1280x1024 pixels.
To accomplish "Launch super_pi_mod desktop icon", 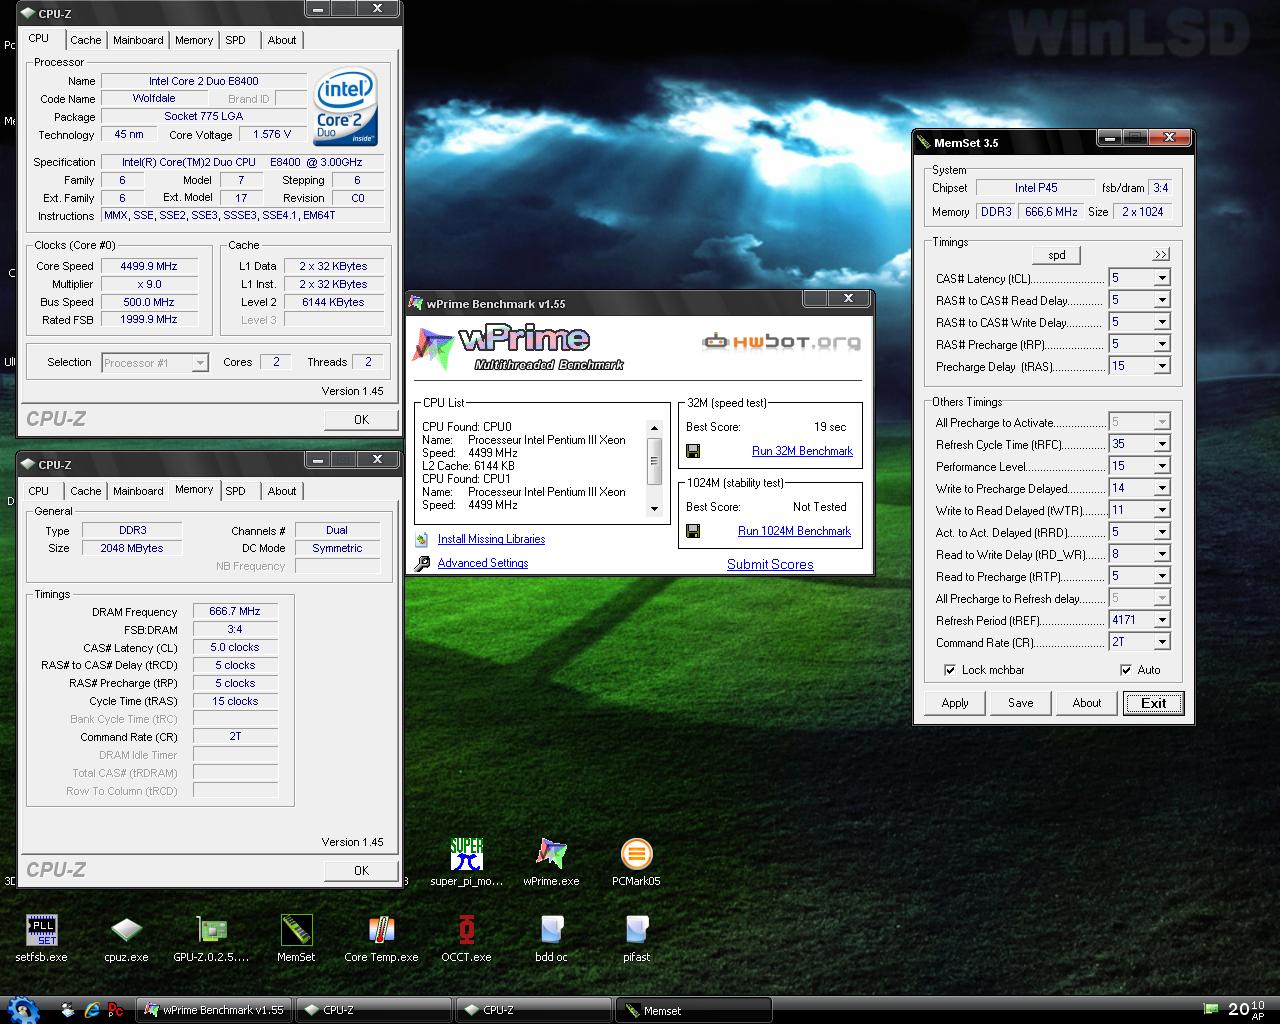I will (x=466, y=854).
